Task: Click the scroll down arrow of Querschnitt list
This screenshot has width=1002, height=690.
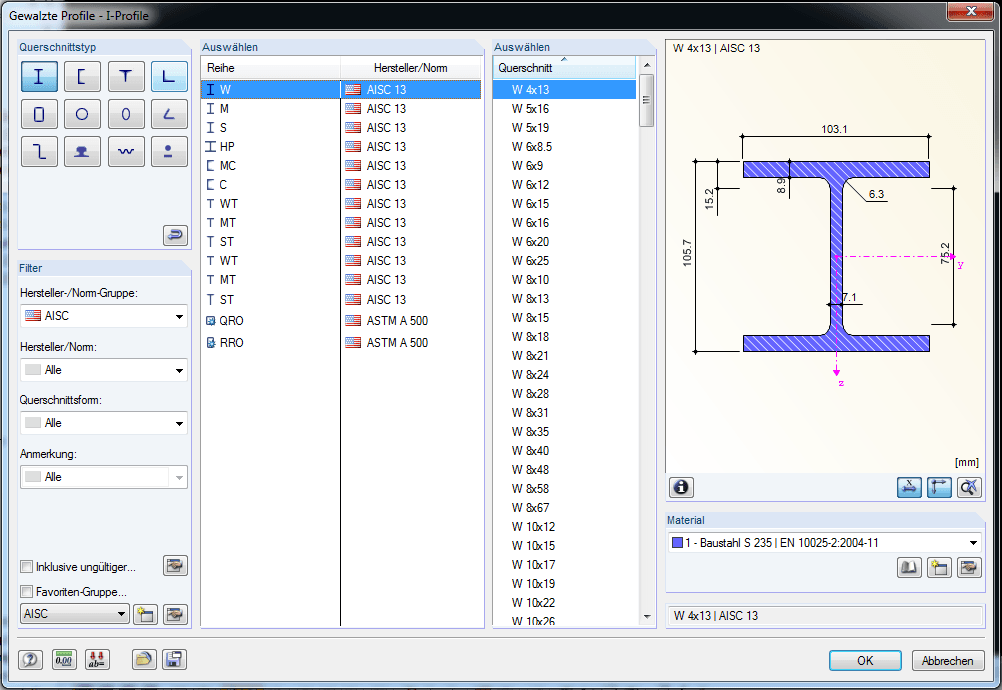Action: (x=647, y=617)
